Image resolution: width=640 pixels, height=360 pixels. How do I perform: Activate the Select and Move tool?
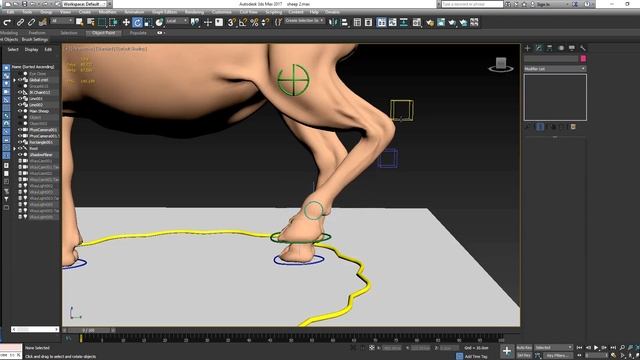(x=126, y=22)
